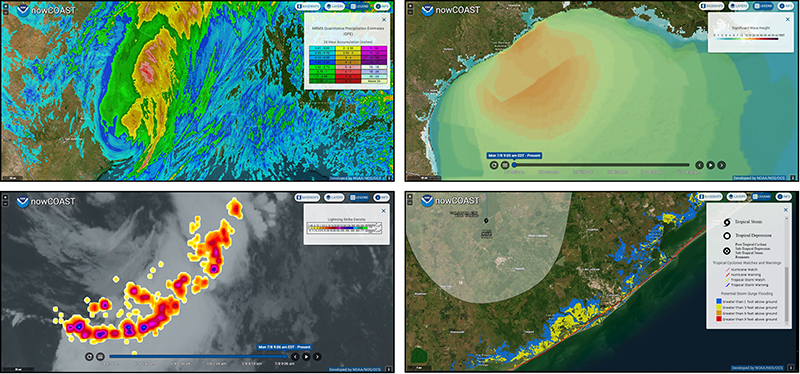Click NOAA logo in wave height map panel
The image size is (800, 374).
click(427, 10)
